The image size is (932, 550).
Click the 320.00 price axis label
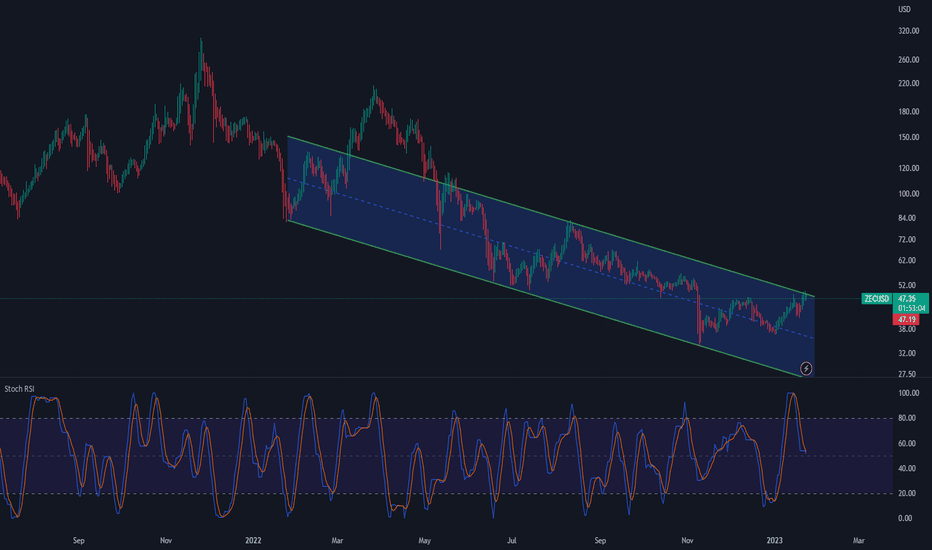pos(908,31)
